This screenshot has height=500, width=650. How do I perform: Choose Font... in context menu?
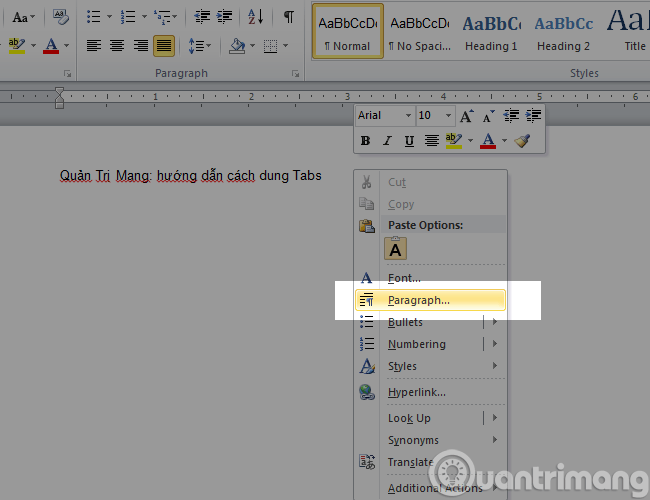click(x=405, y=278)
